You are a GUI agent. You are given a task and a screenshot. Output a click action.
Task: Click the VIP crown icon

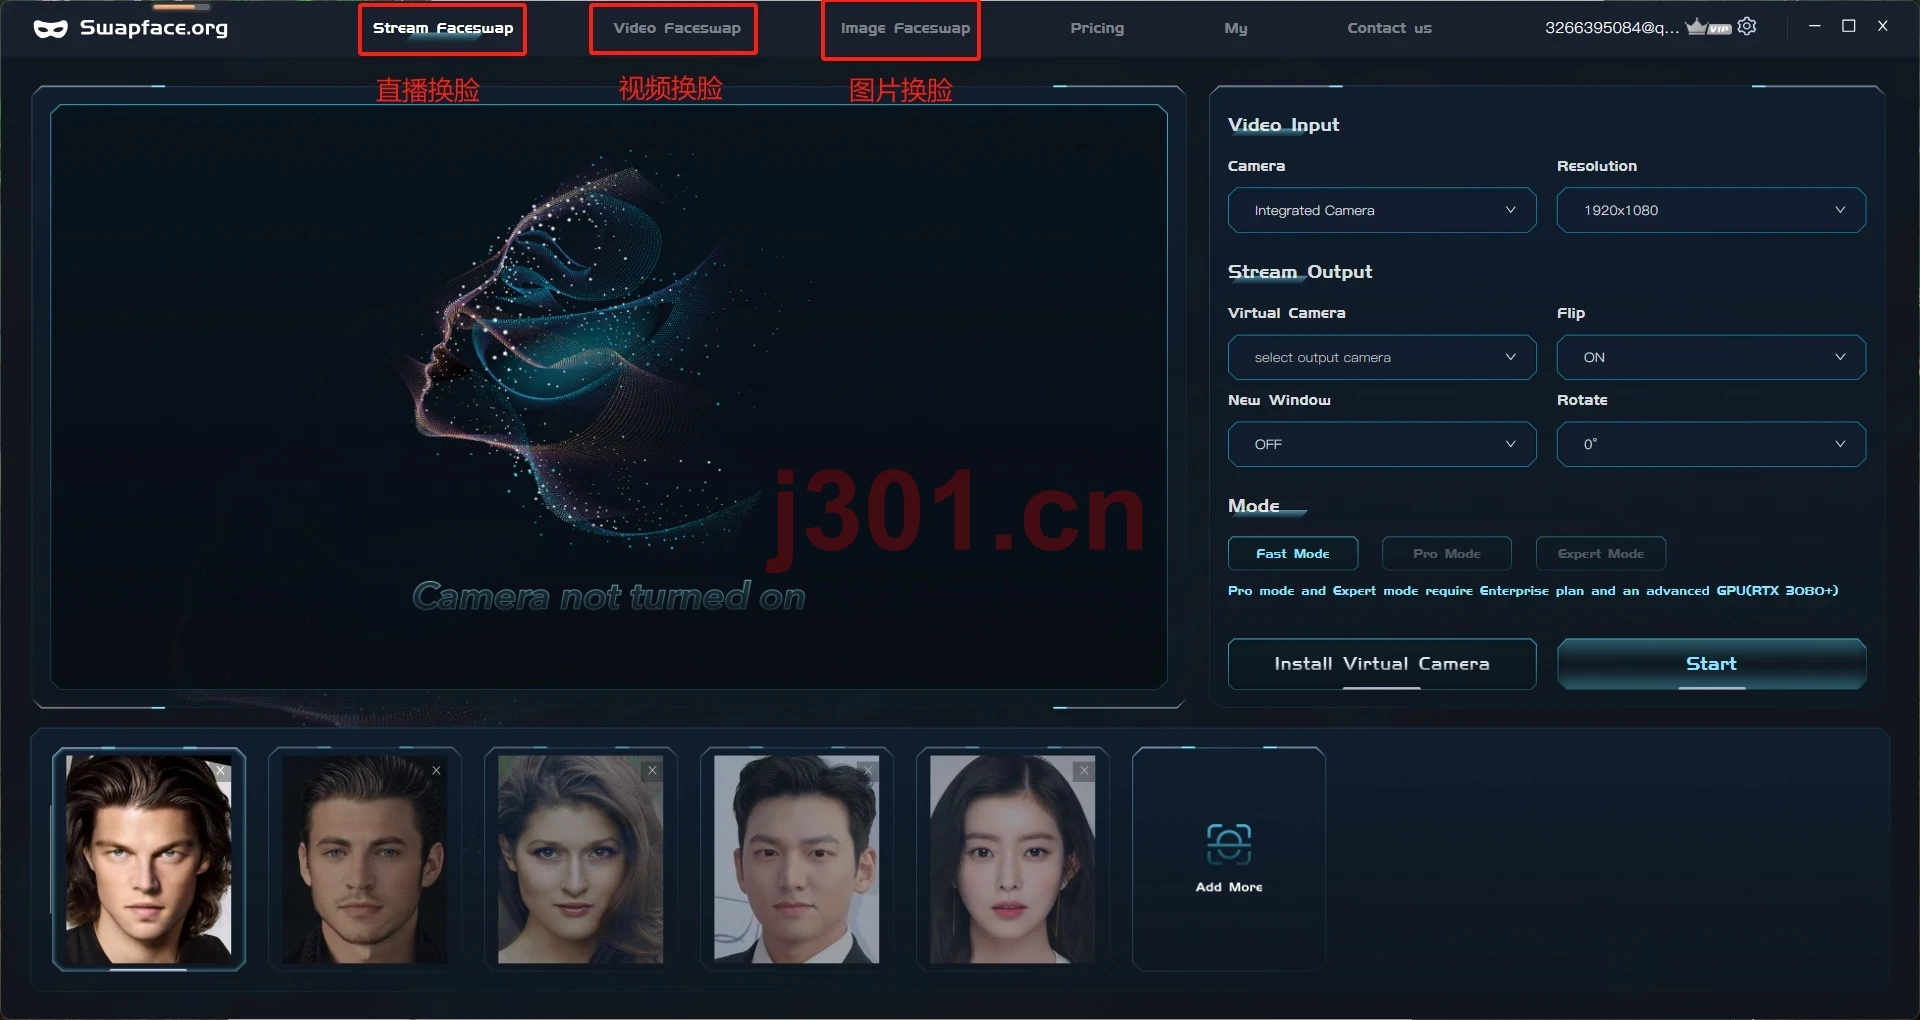1708,27
